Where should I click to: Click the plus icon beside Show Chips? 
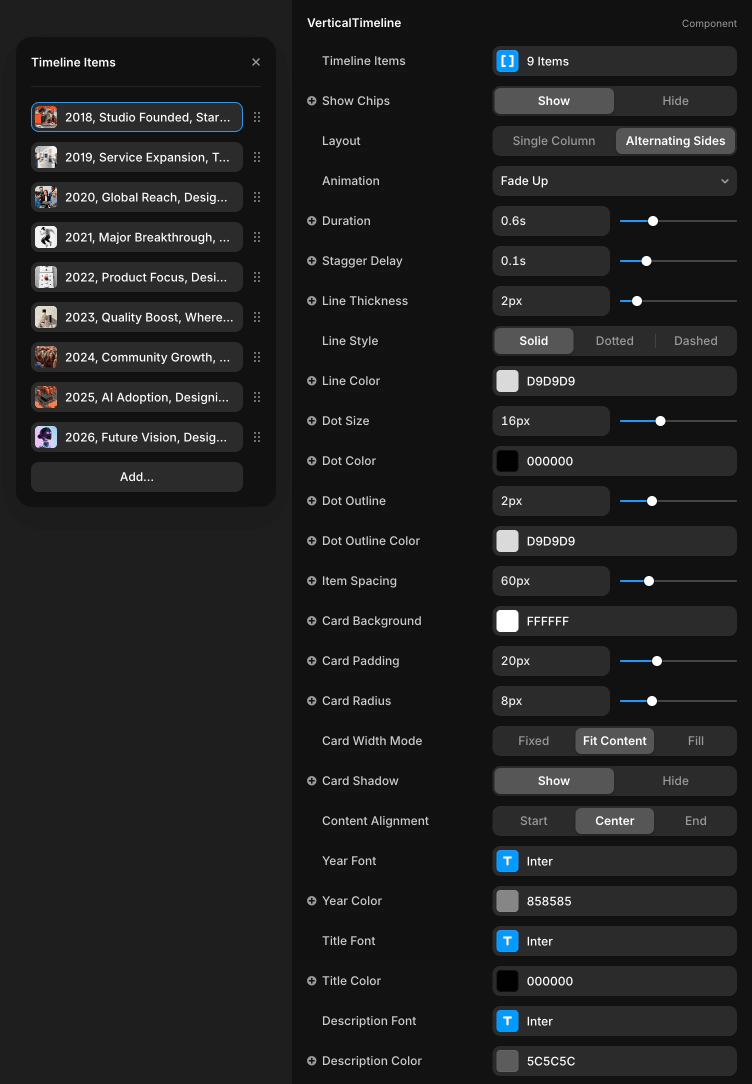[x=312, y=101]
